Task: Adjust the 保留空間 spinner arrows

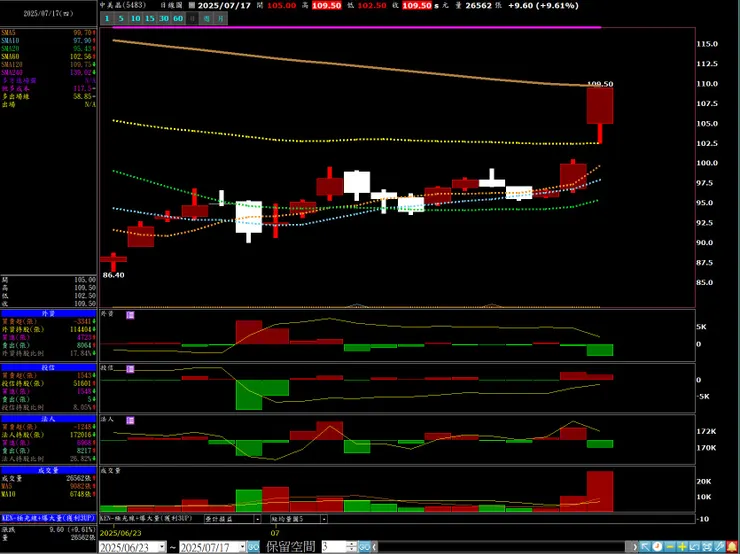Action: click(x=352, y=547)
